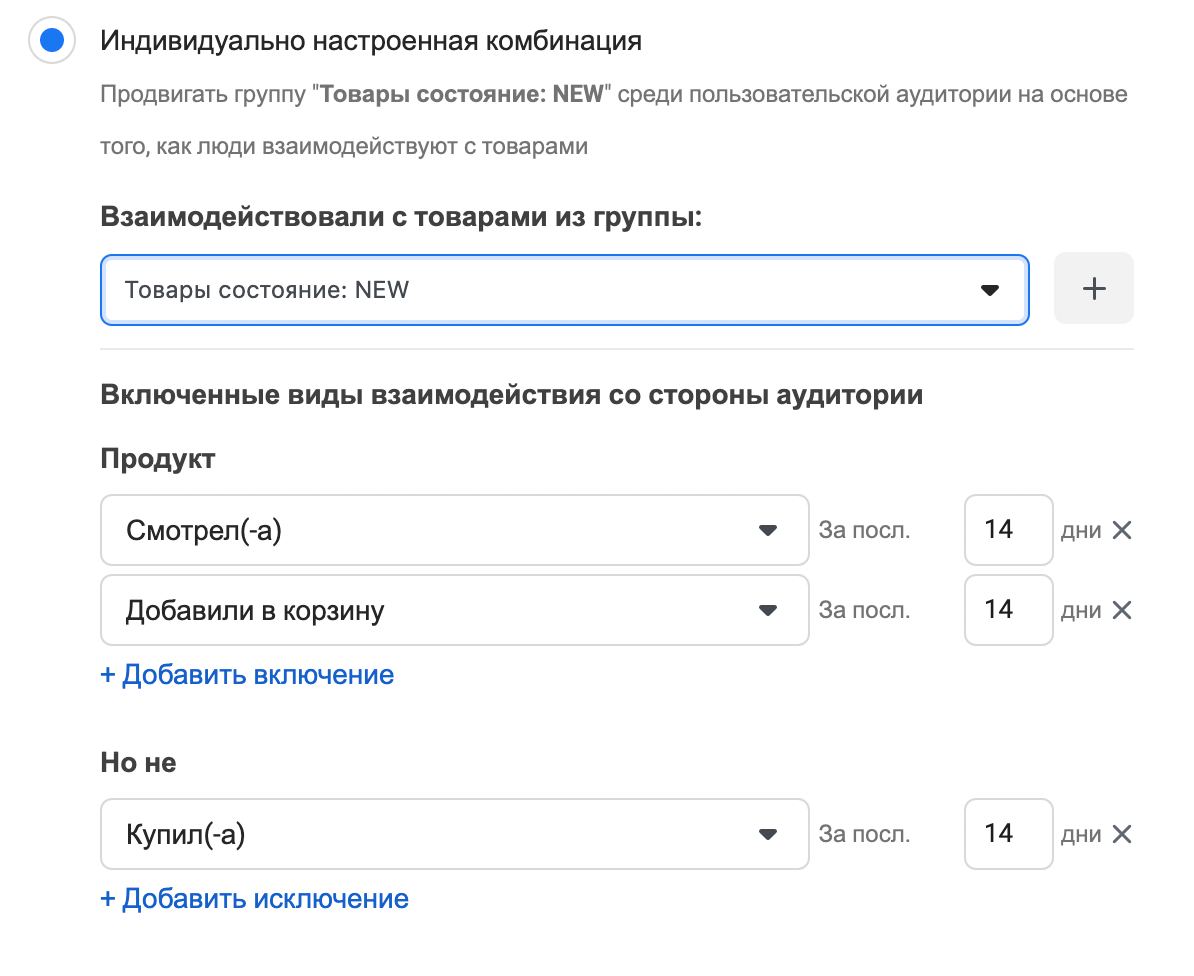Expand the 'Смотрел(-а)' interaction dropdown
The image size is (1194, 976).
[454, 530]
